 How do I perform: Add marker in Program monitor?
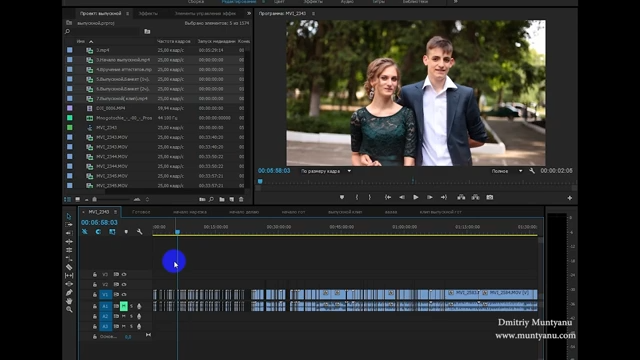point(342,197)
